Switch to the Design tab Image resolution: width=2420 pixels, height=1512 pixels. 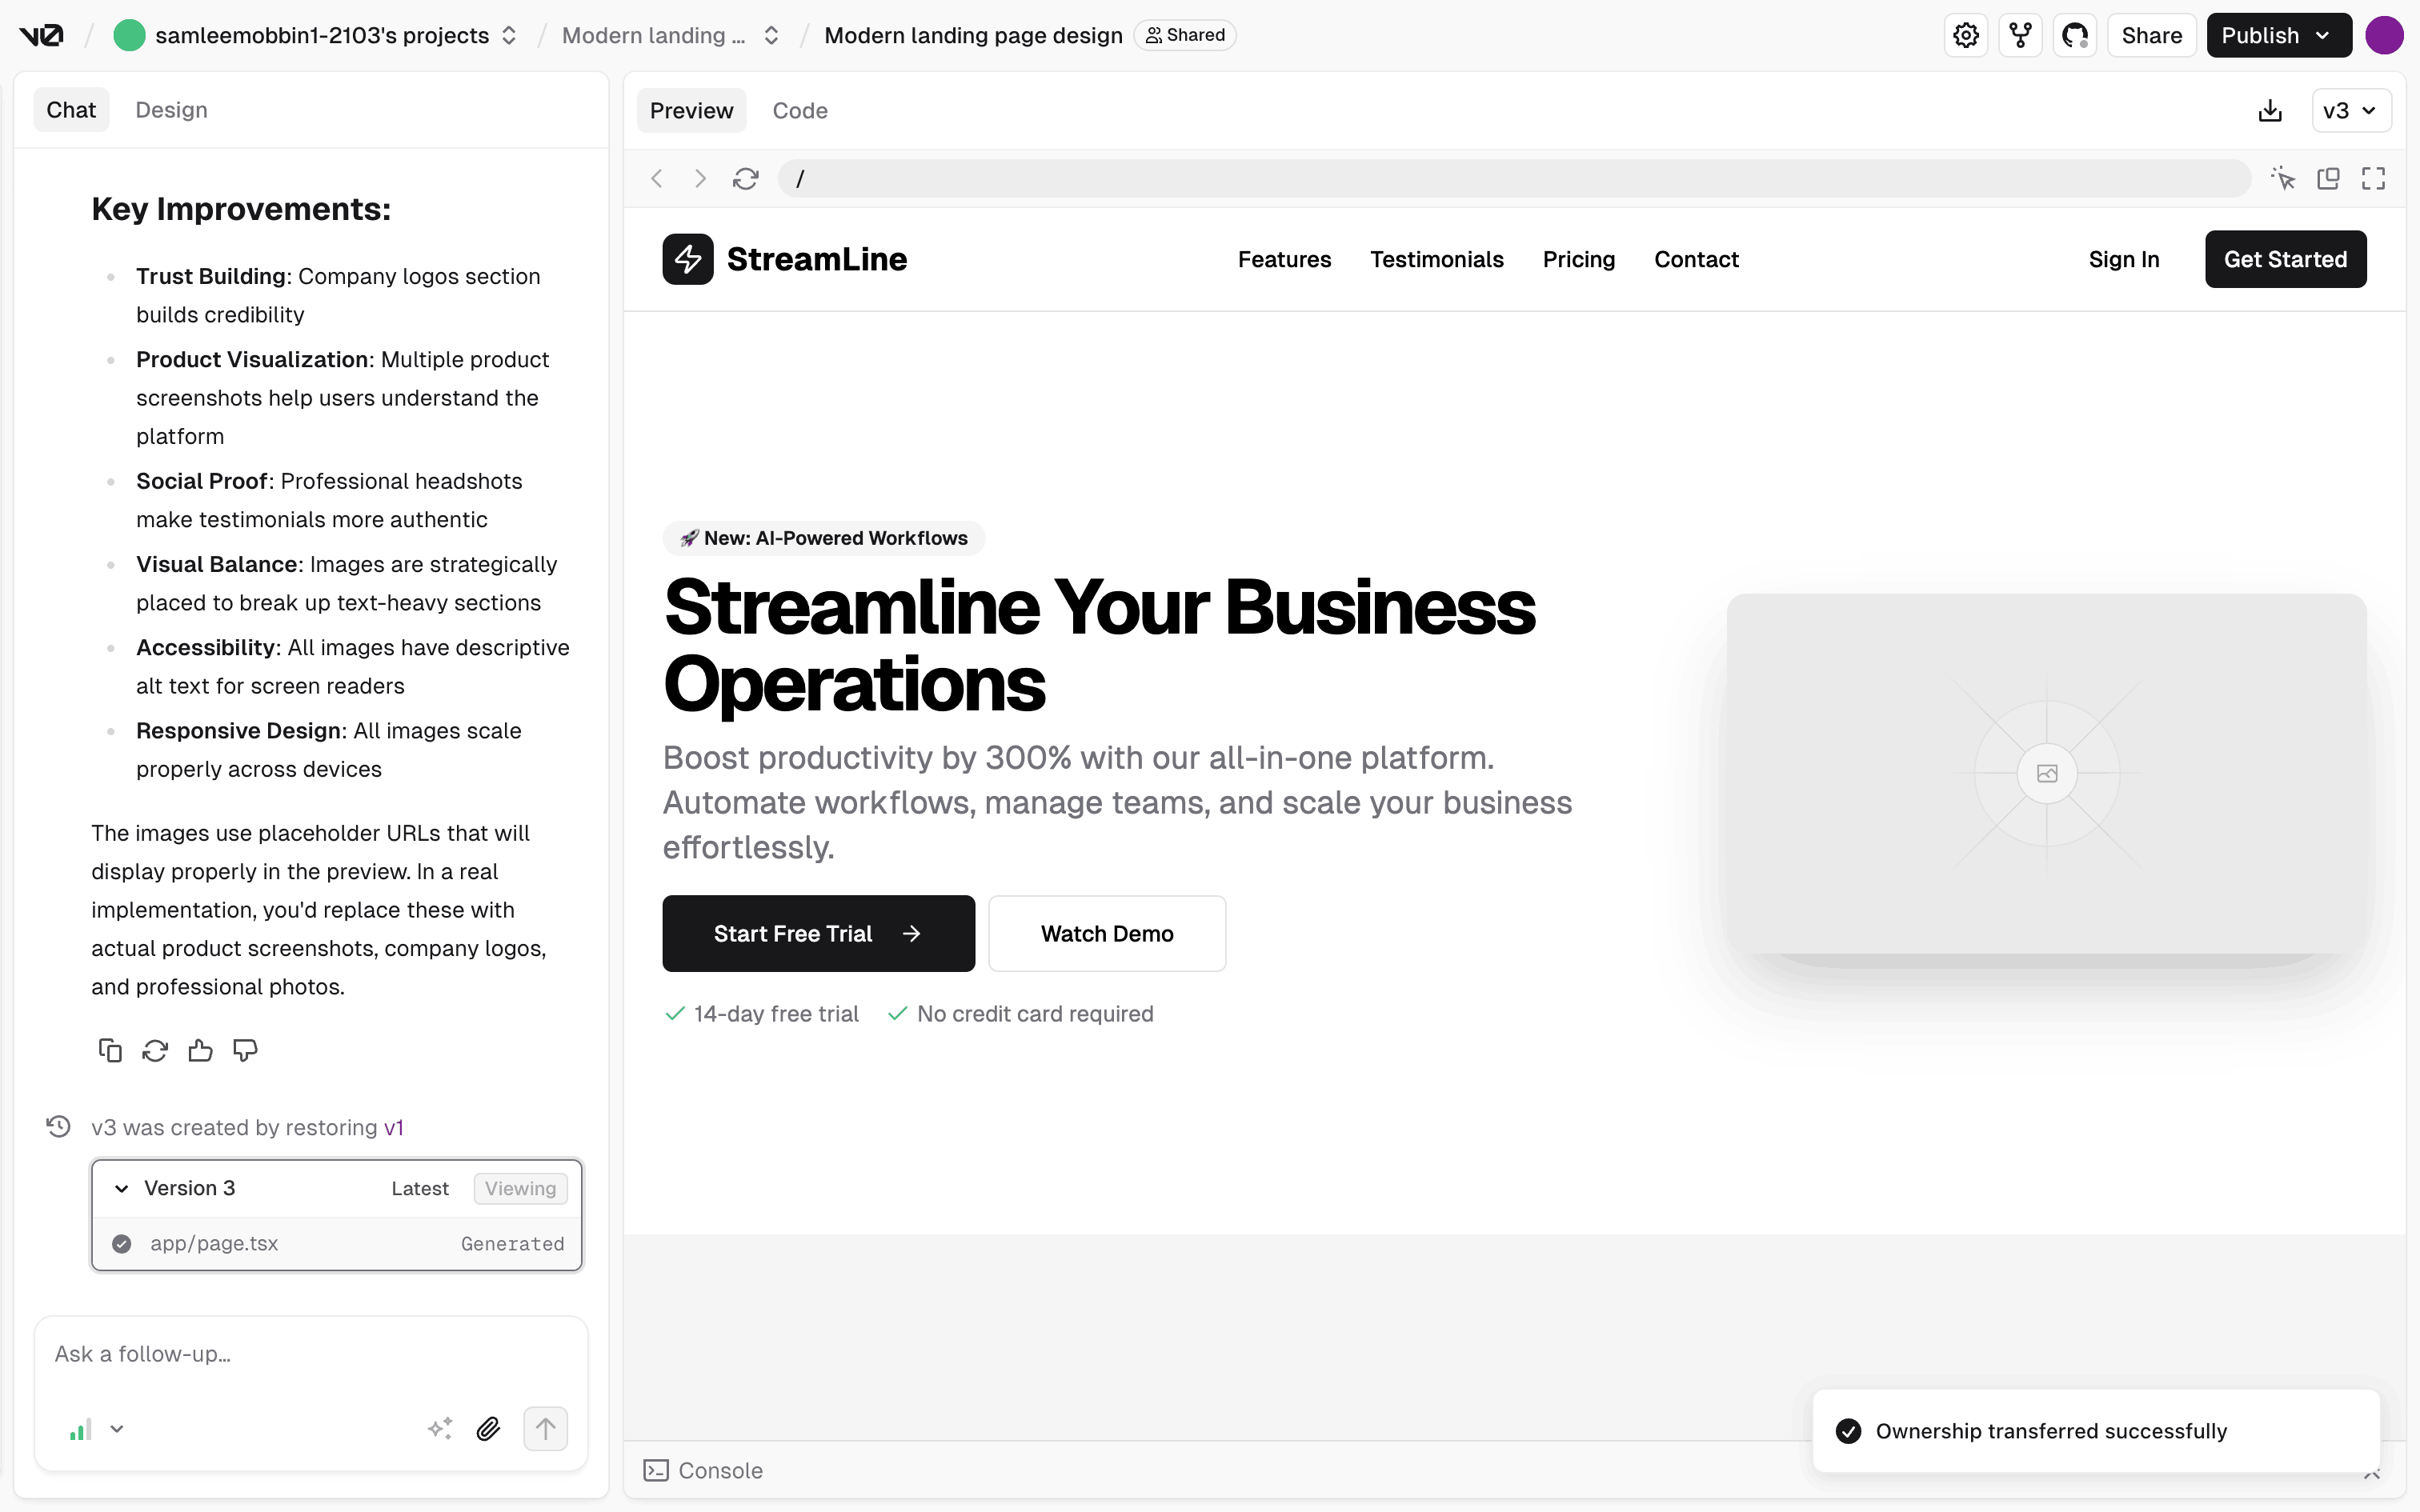click(x=171, y=110)
